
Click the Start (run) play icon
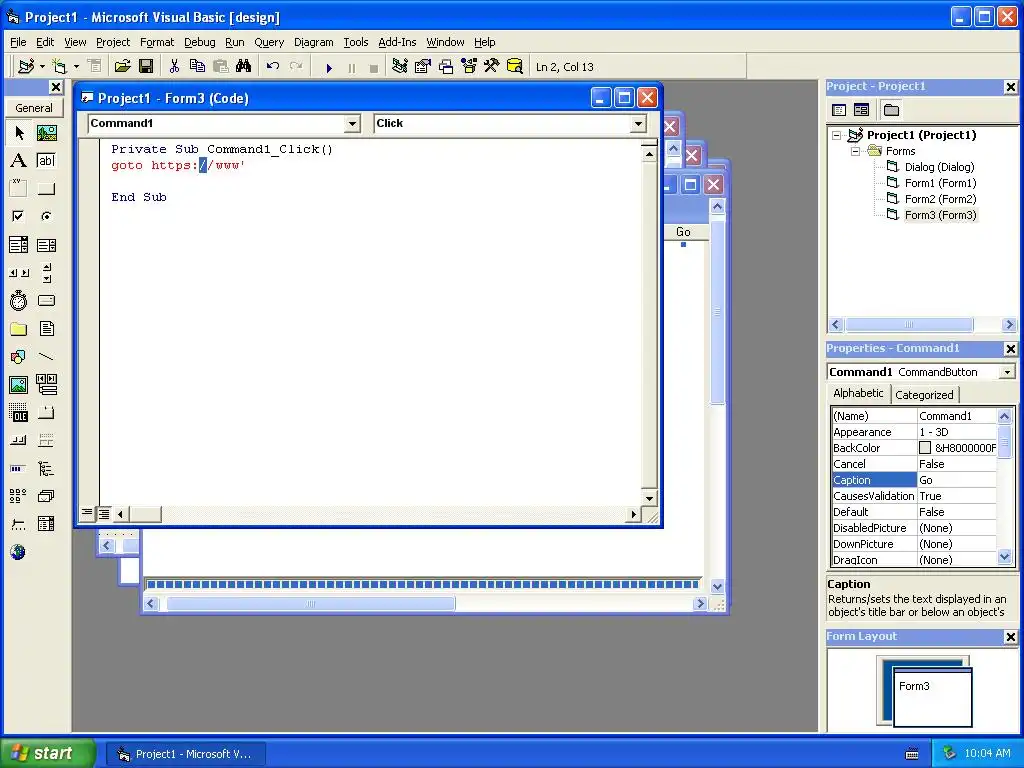click(x=329, y=67)
